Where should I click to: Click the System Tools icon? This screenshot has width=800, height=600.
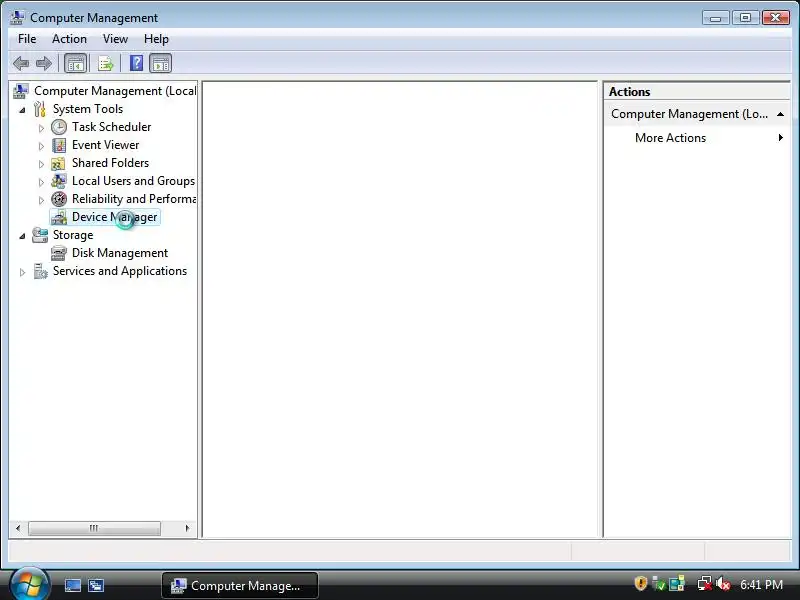pyautogui.click(x=40, y=109)
